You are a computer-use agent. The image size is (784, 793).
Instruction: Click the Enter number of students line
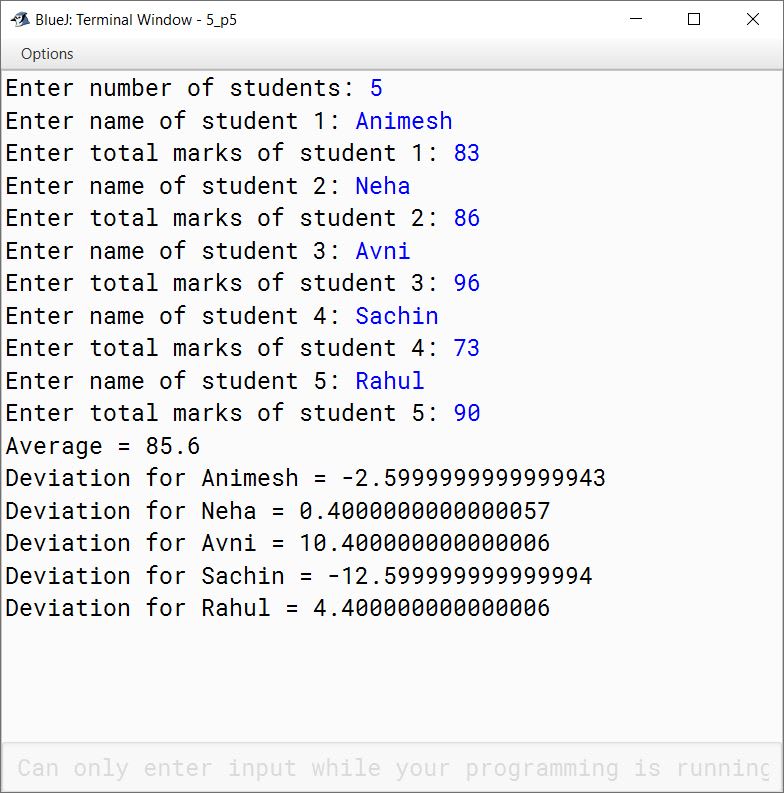194,89
